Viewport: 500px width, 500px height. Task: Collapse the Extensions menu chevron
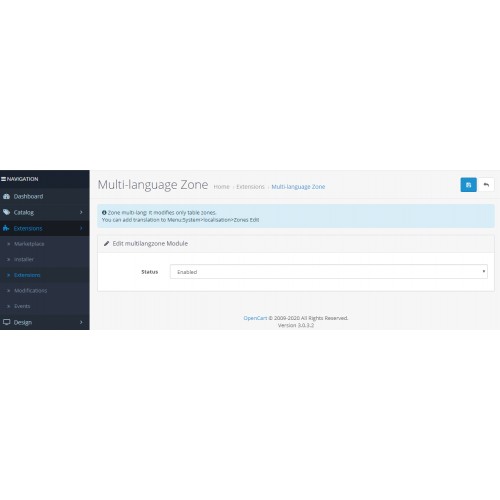coord(81,228)
